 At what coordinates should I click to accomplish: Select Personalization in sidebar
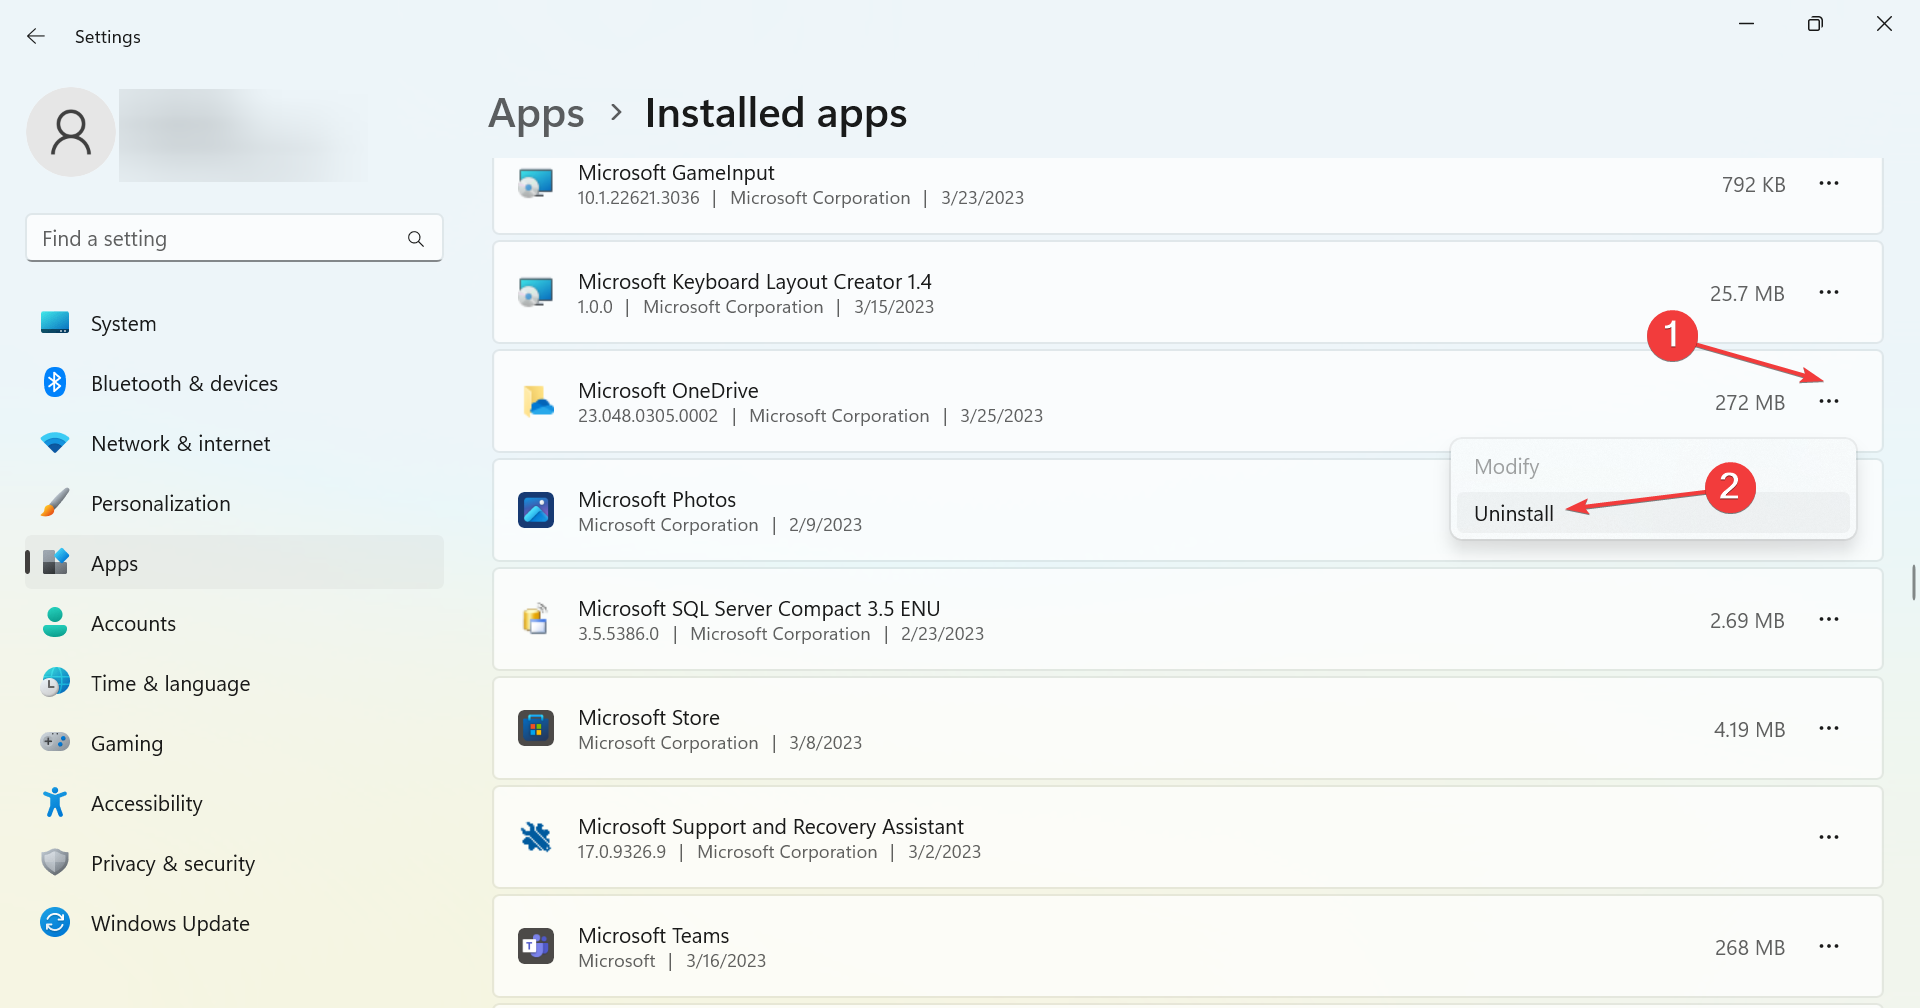point(234,503)
